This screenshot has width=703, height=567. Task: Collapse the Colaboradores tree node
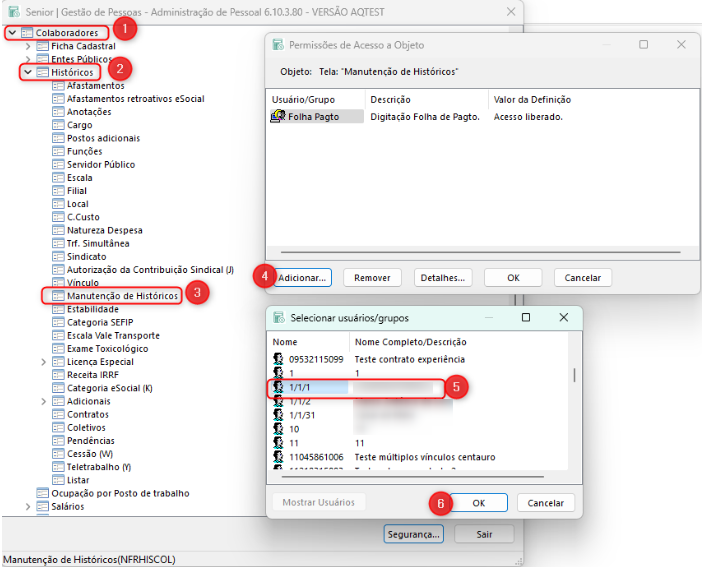[11, 33]
